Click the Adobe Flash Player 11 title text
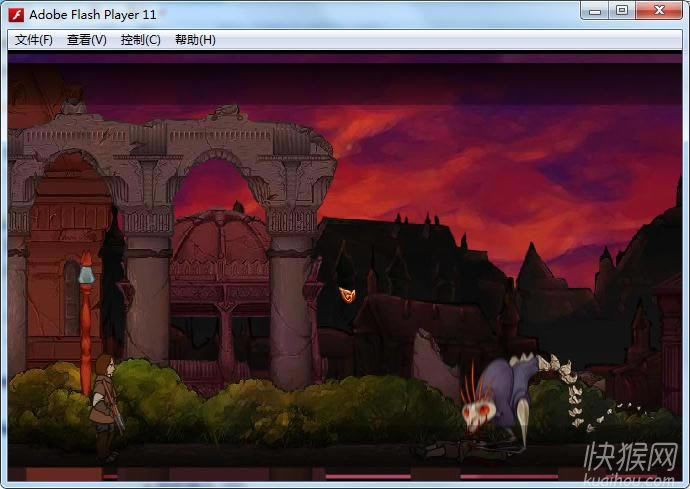 pos(93,14)
